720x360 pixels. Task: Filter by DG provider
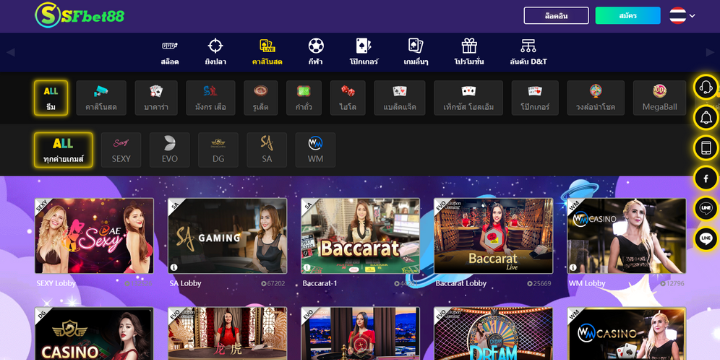[218, 150]
